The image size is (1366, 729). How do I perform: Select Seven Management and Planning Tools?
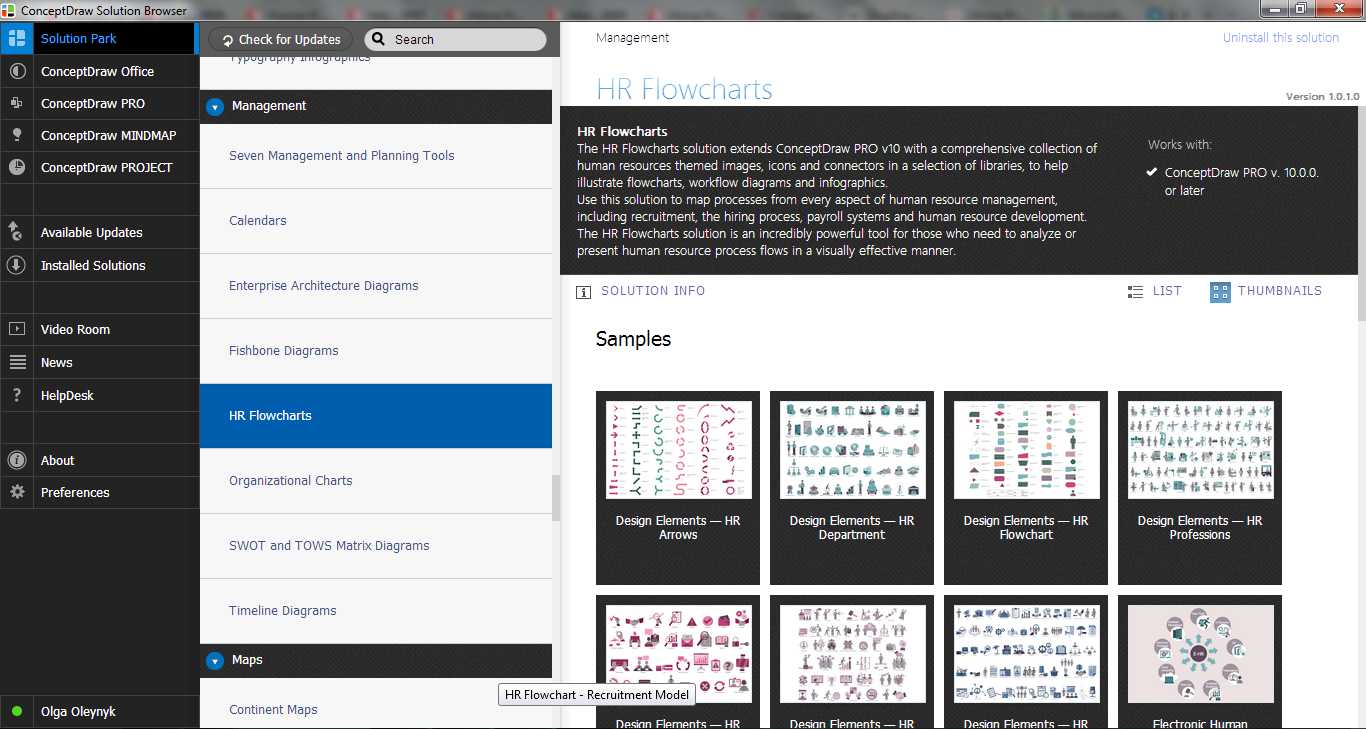click(376, 156)
